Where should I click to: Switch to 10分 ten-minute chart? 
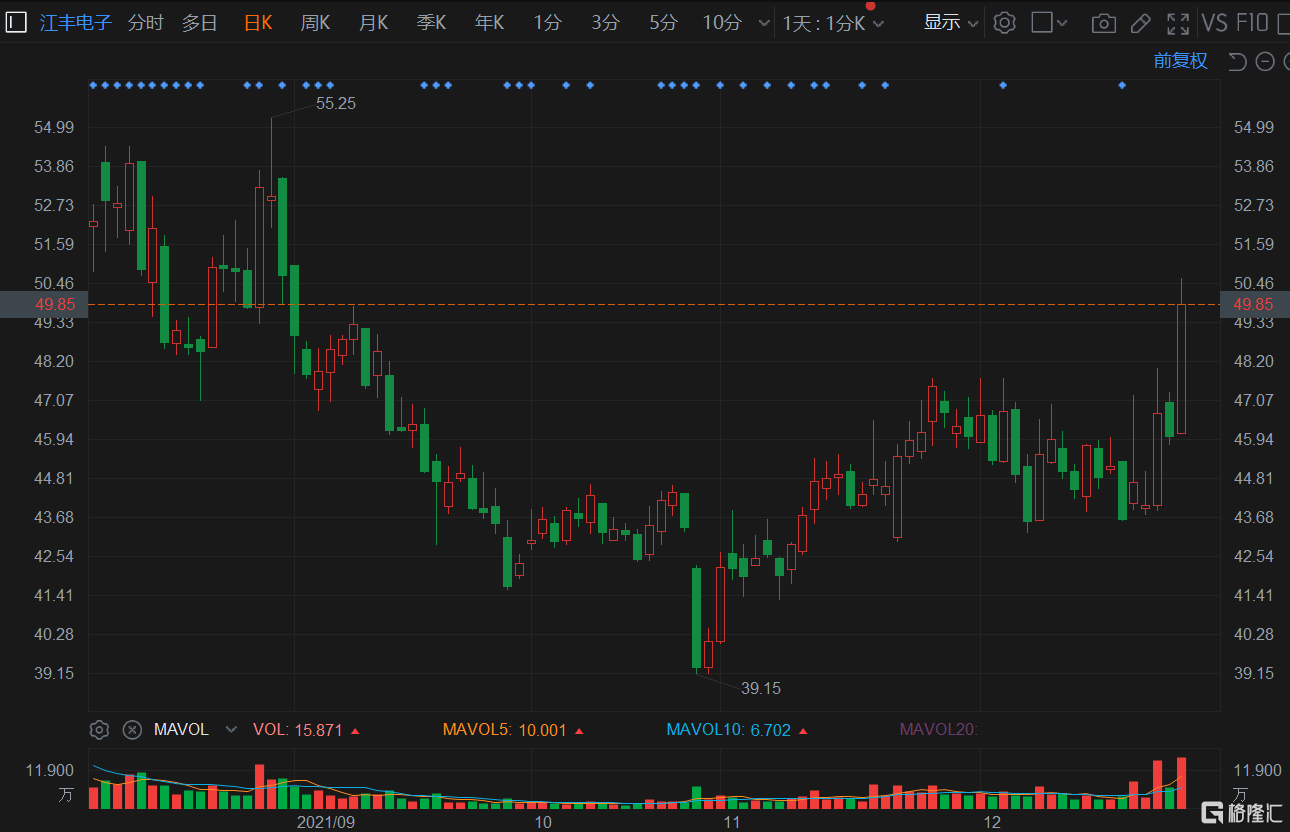pyautogui.click(x=722, y=22)
